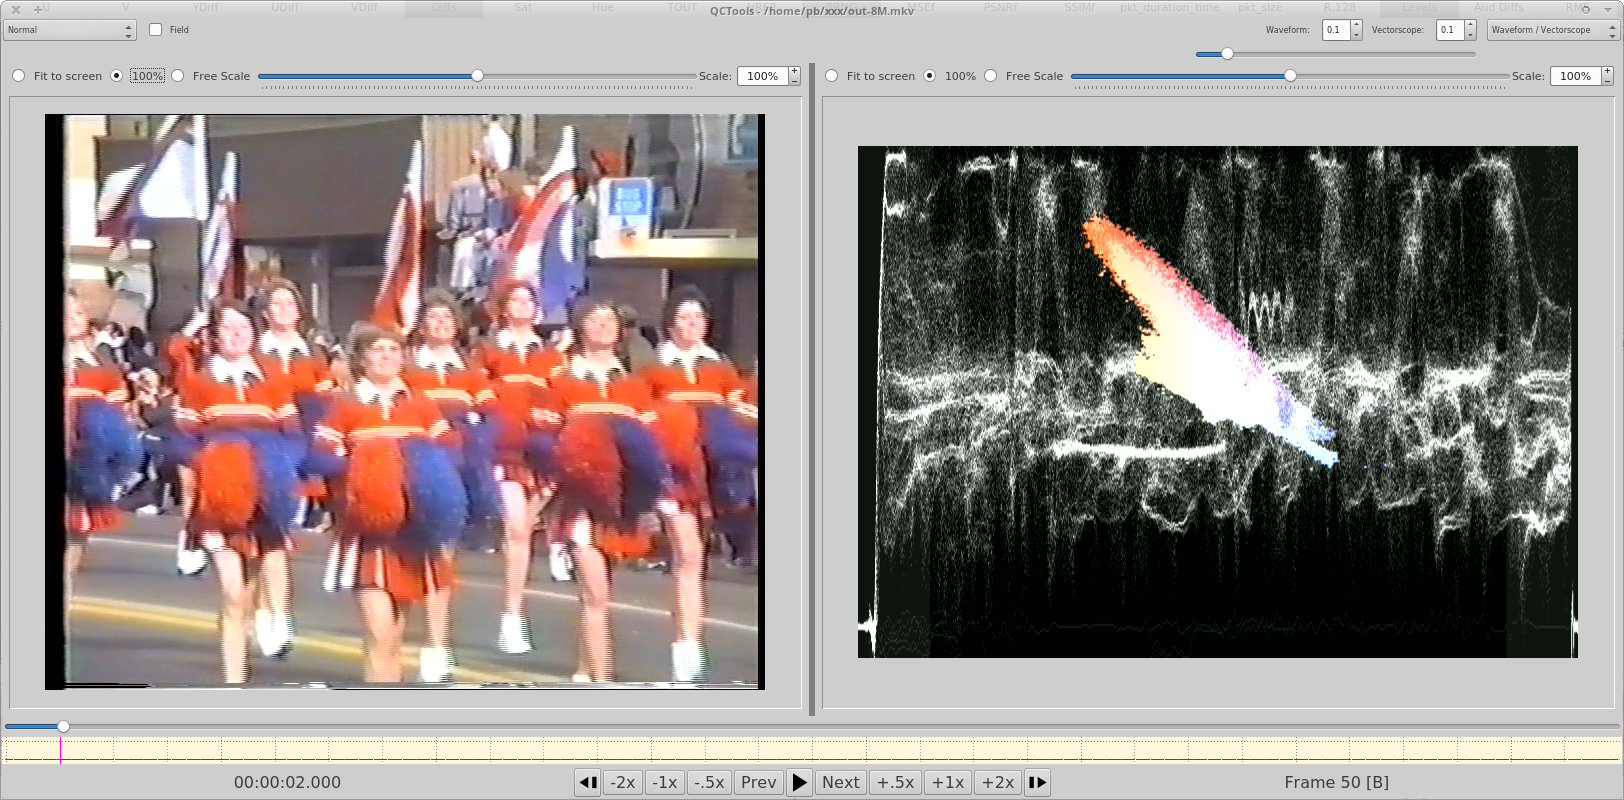Click the video position seek slider handle
Screen dimensions: 1624x800
coord(63,727)
